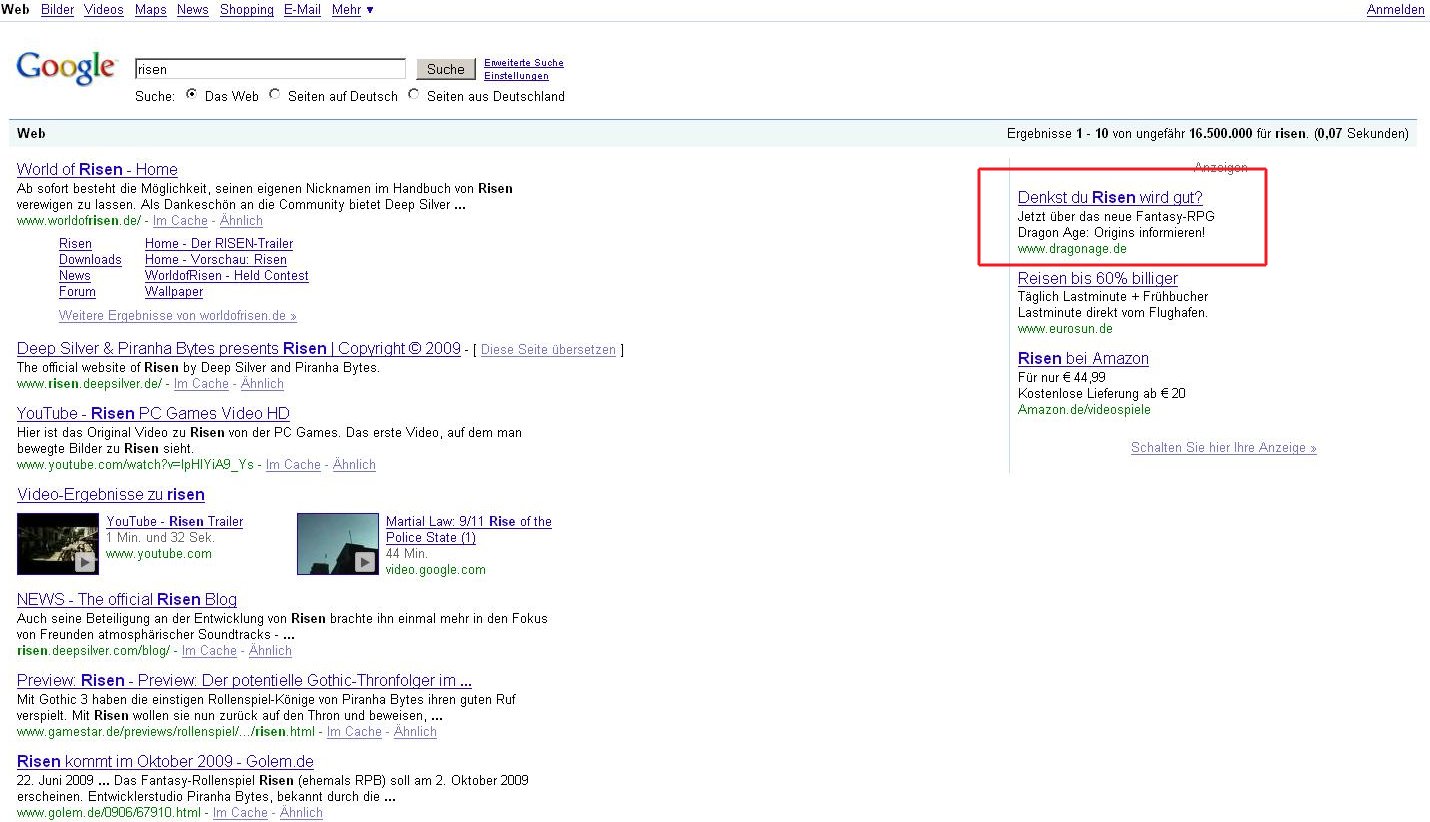Open Home - Vorschau: Risen sitelink
The width and height of the screenshot is (1430, 822).
[x=216, y=260]
